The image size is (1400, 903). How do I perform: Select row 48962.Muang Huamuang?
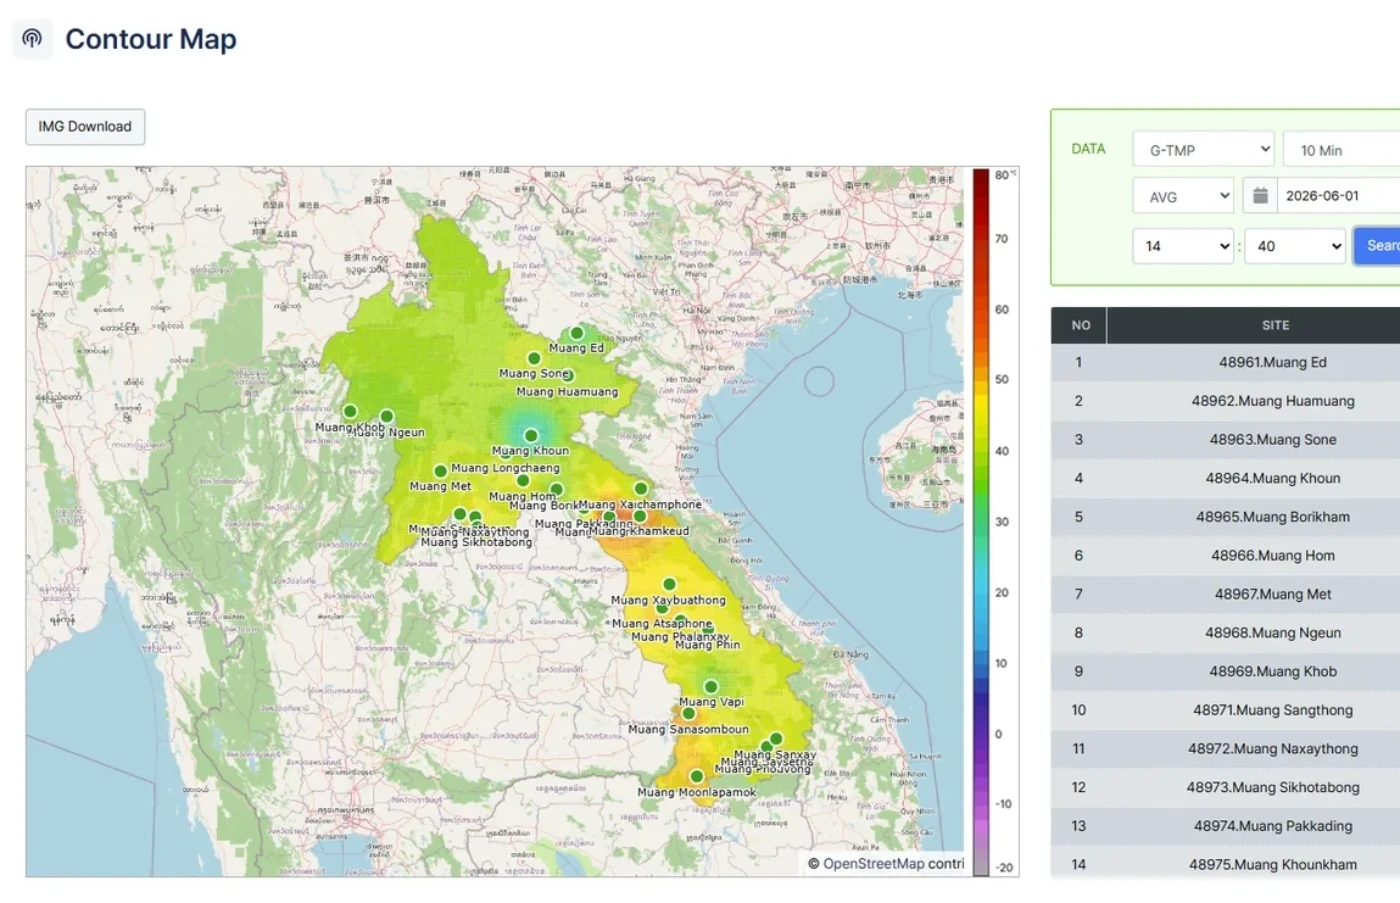click(1226, 401)
